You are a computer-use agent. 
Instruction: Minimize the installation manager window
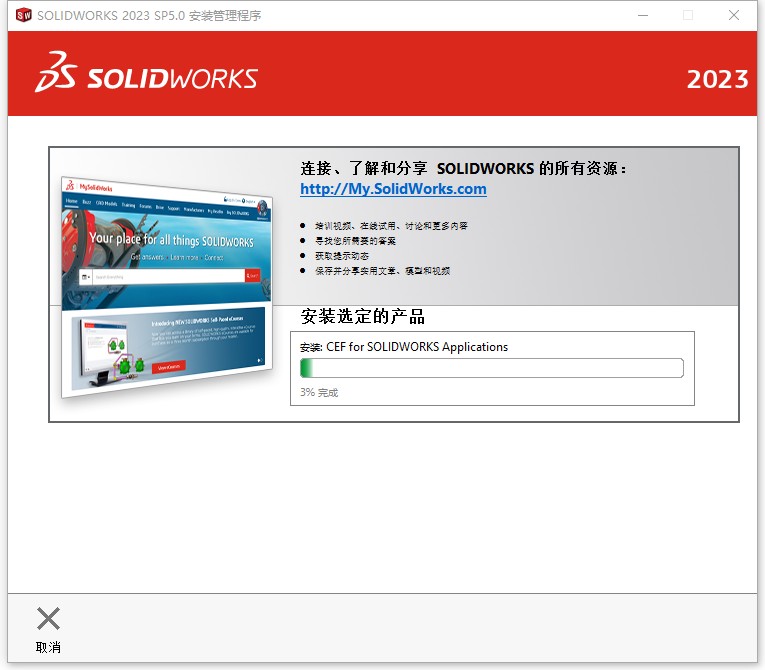(643, 15)
